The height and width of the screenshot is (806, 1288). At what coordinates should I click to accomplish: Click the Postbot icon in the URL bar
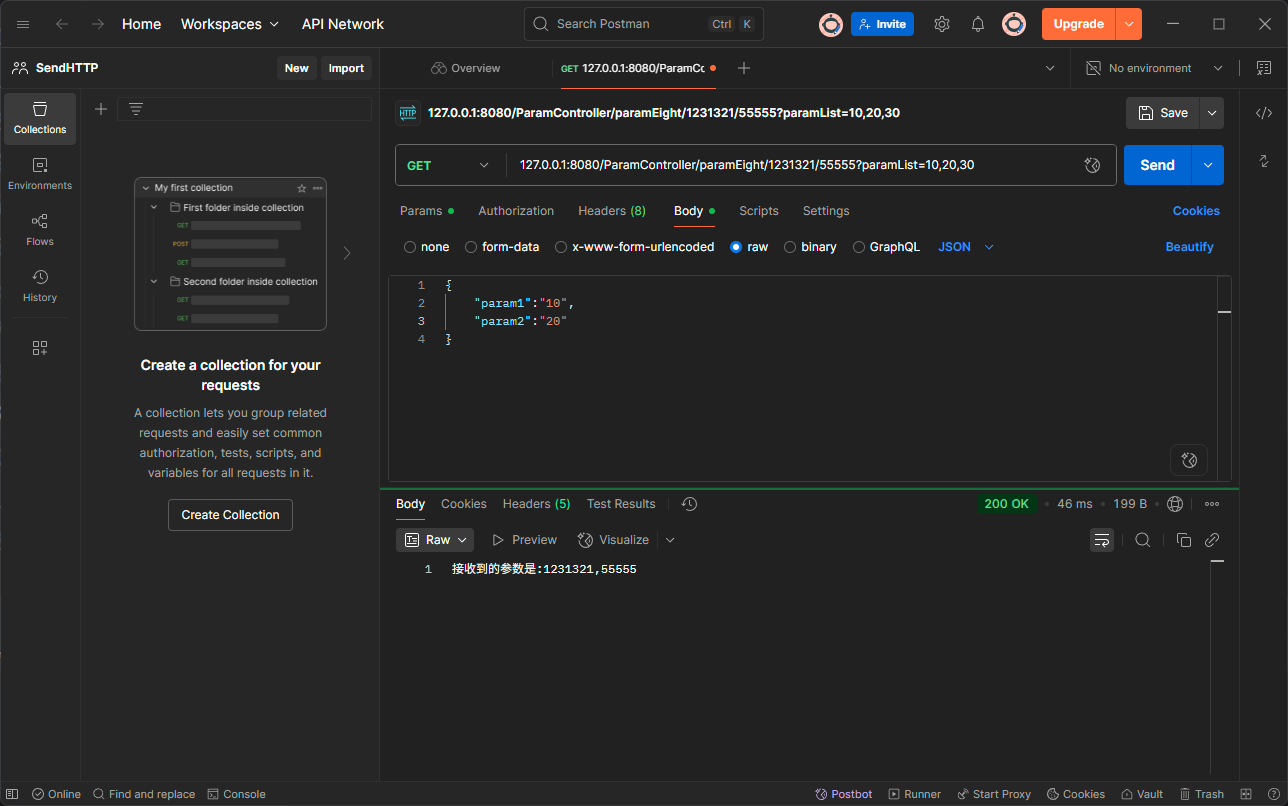click(x=1092, y=165)
